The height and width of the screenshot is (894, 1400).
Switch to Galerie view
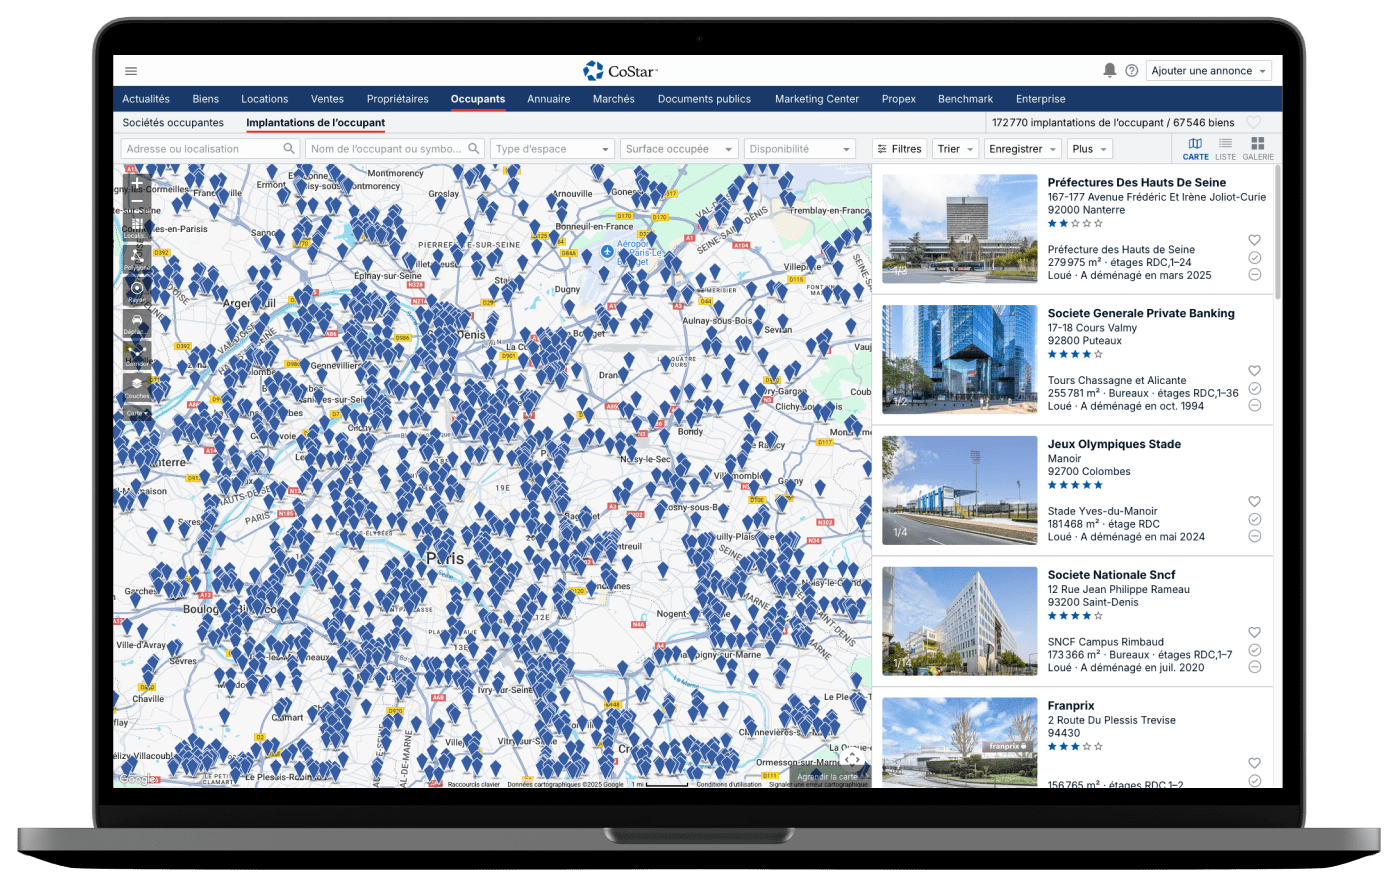(1258, 148)
